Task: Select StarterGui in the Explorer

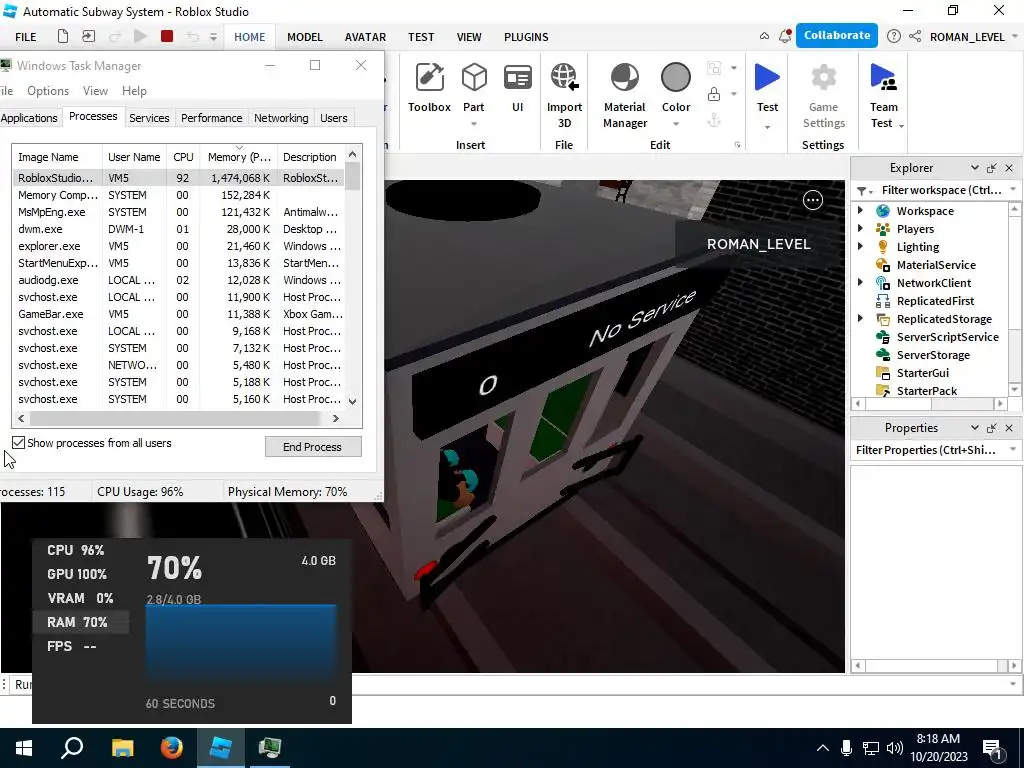Action: tap(922, 373)
